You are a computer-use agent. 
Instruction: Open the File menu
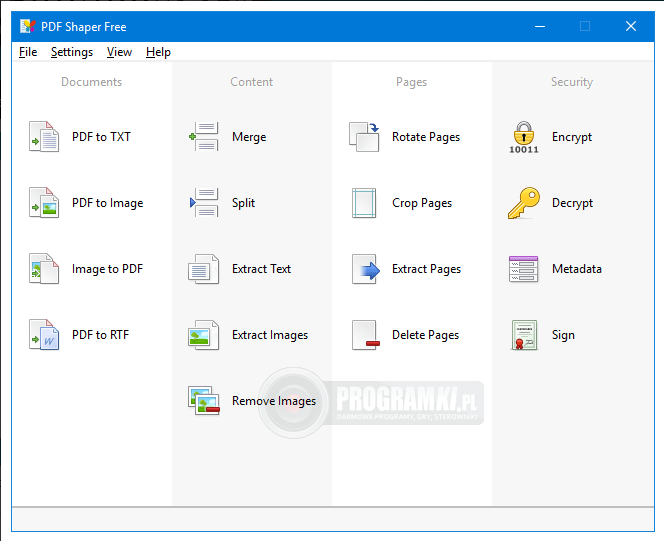coord(28,52)
